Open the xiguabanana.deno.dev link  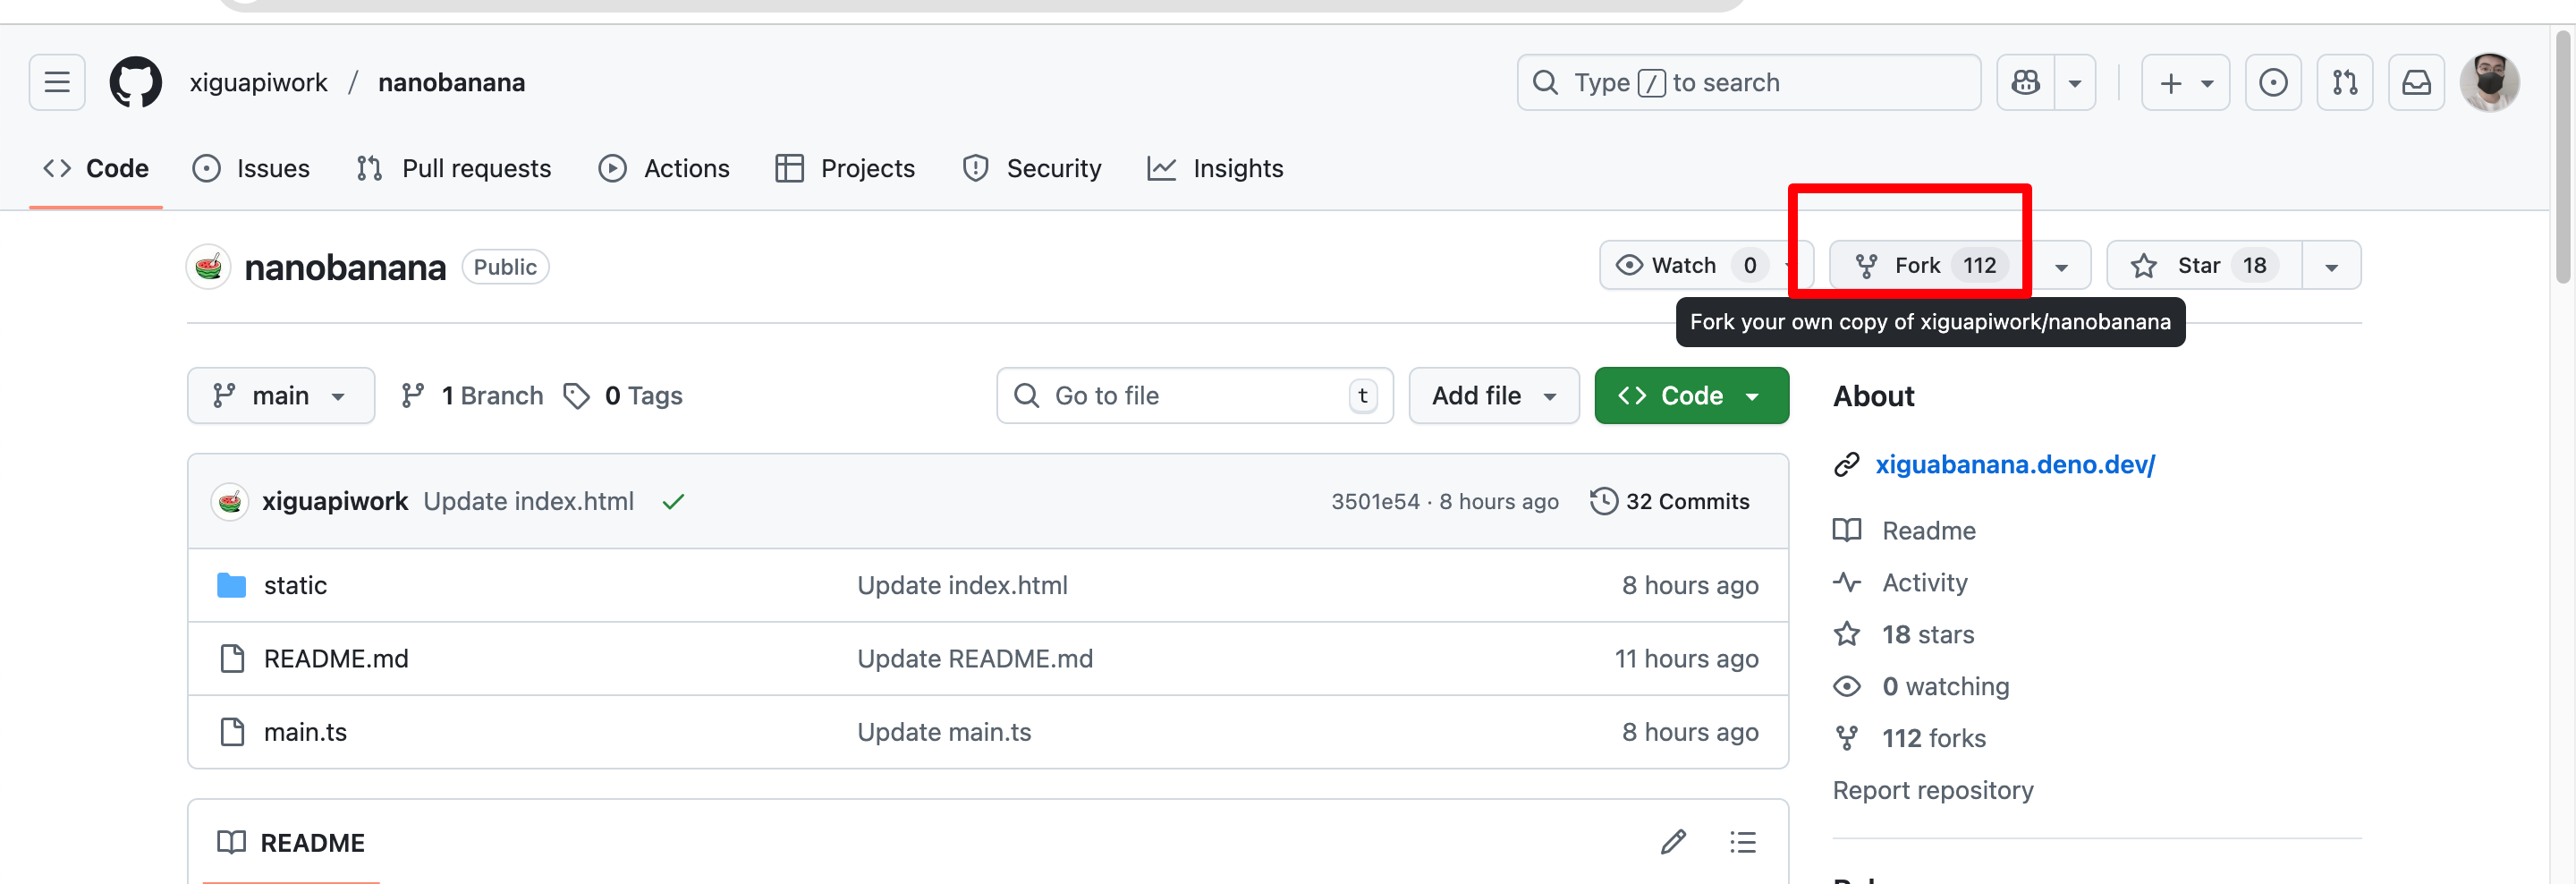(2014, 464)
